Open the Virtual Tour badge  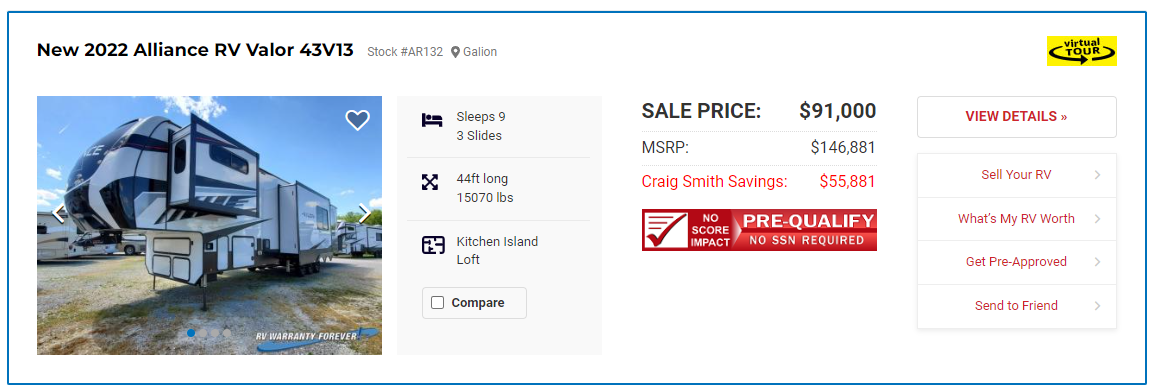[1082, 52]
